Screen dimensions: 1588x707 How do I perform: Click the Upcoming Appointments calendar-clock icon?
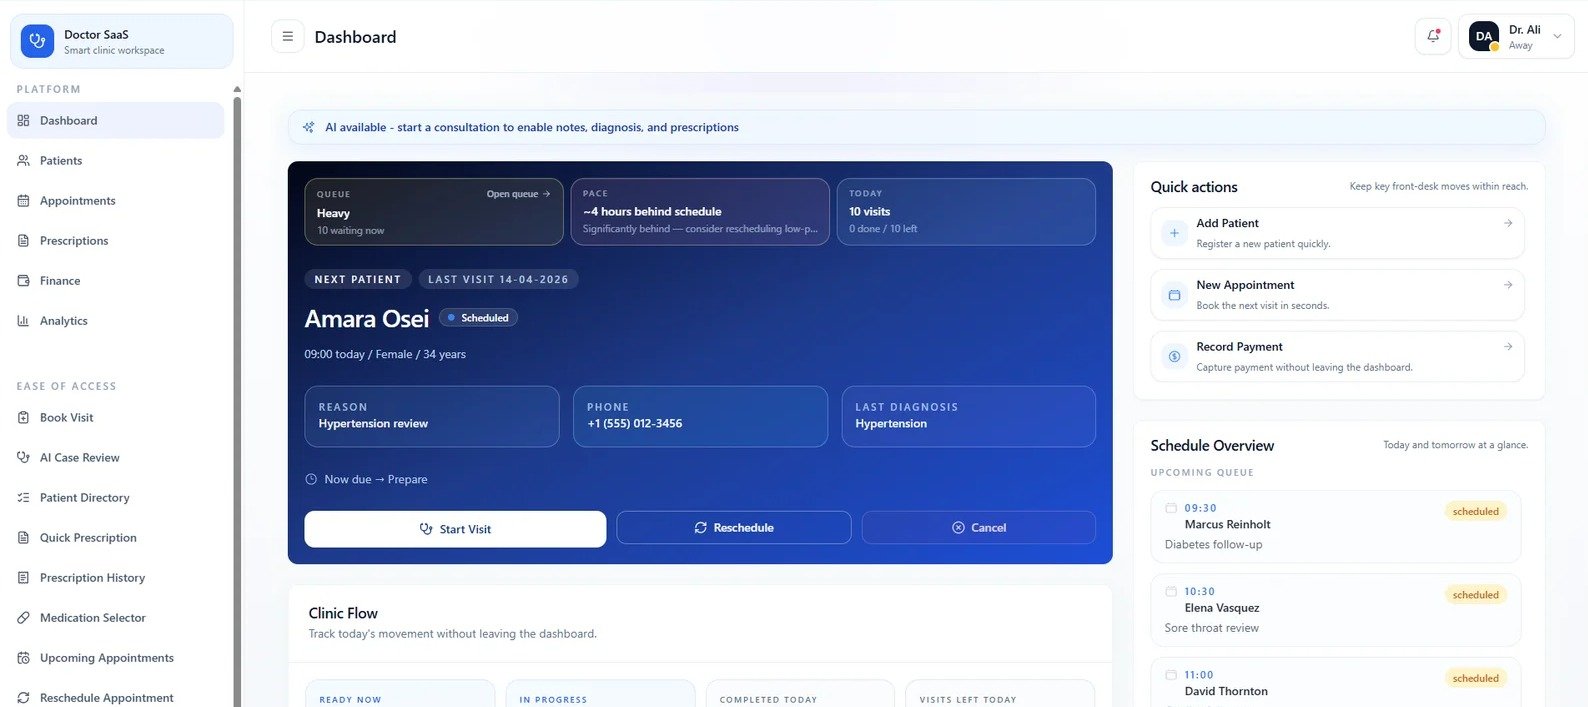[23, 657]
